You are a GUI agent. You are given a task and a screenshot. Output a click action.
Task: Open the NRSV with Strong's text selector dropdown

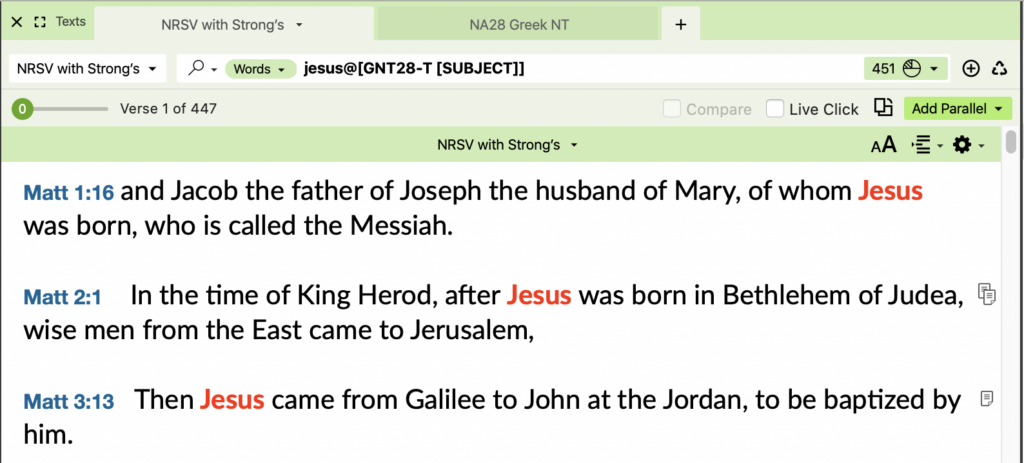[x=86, y=69]
